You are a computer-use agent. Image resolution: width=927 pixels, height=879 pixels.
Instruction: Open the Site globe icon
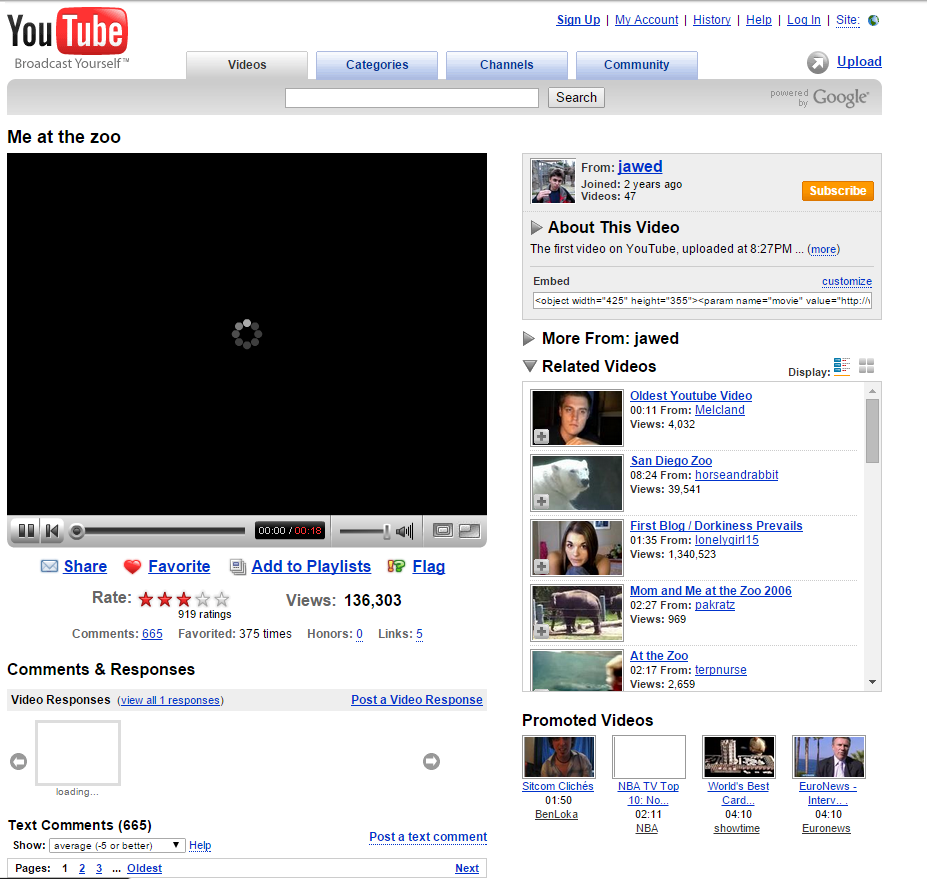(873, 20)
